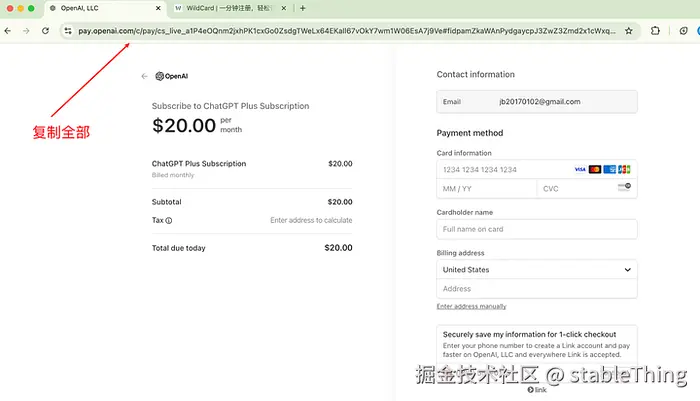Click the billing Address field
The image size is (700, 401).
pos(537,289)
